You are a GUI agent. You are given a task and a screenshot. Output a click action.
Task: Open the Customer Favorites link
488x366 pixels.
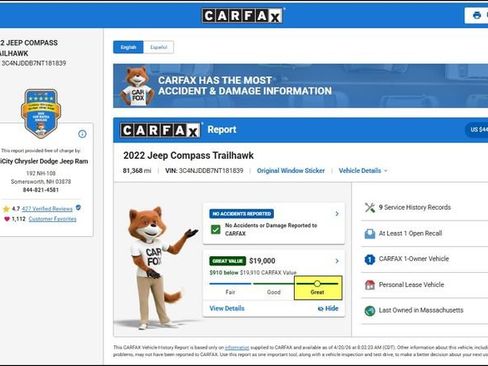tap(52, 219)
